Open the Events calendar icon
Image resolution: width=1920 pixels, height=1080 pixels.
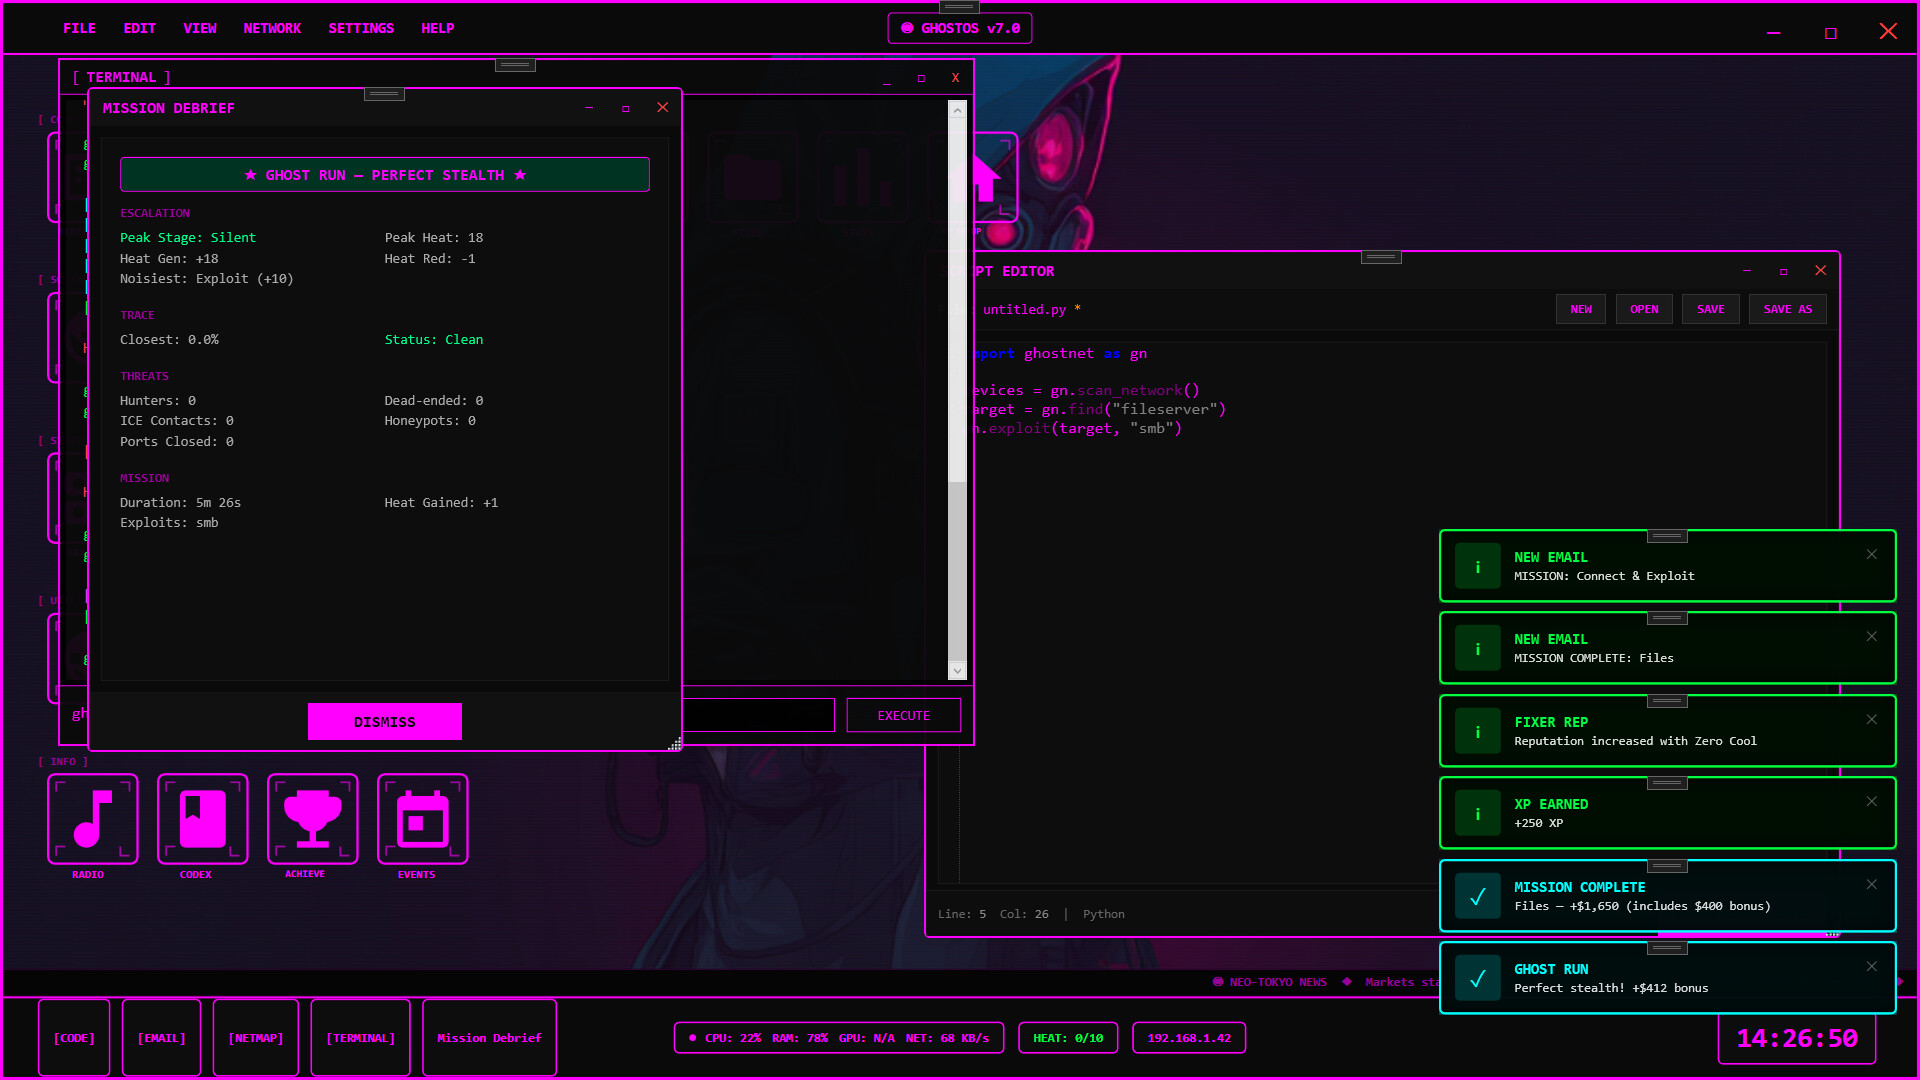pyautogui.click(x=423, y=819)
